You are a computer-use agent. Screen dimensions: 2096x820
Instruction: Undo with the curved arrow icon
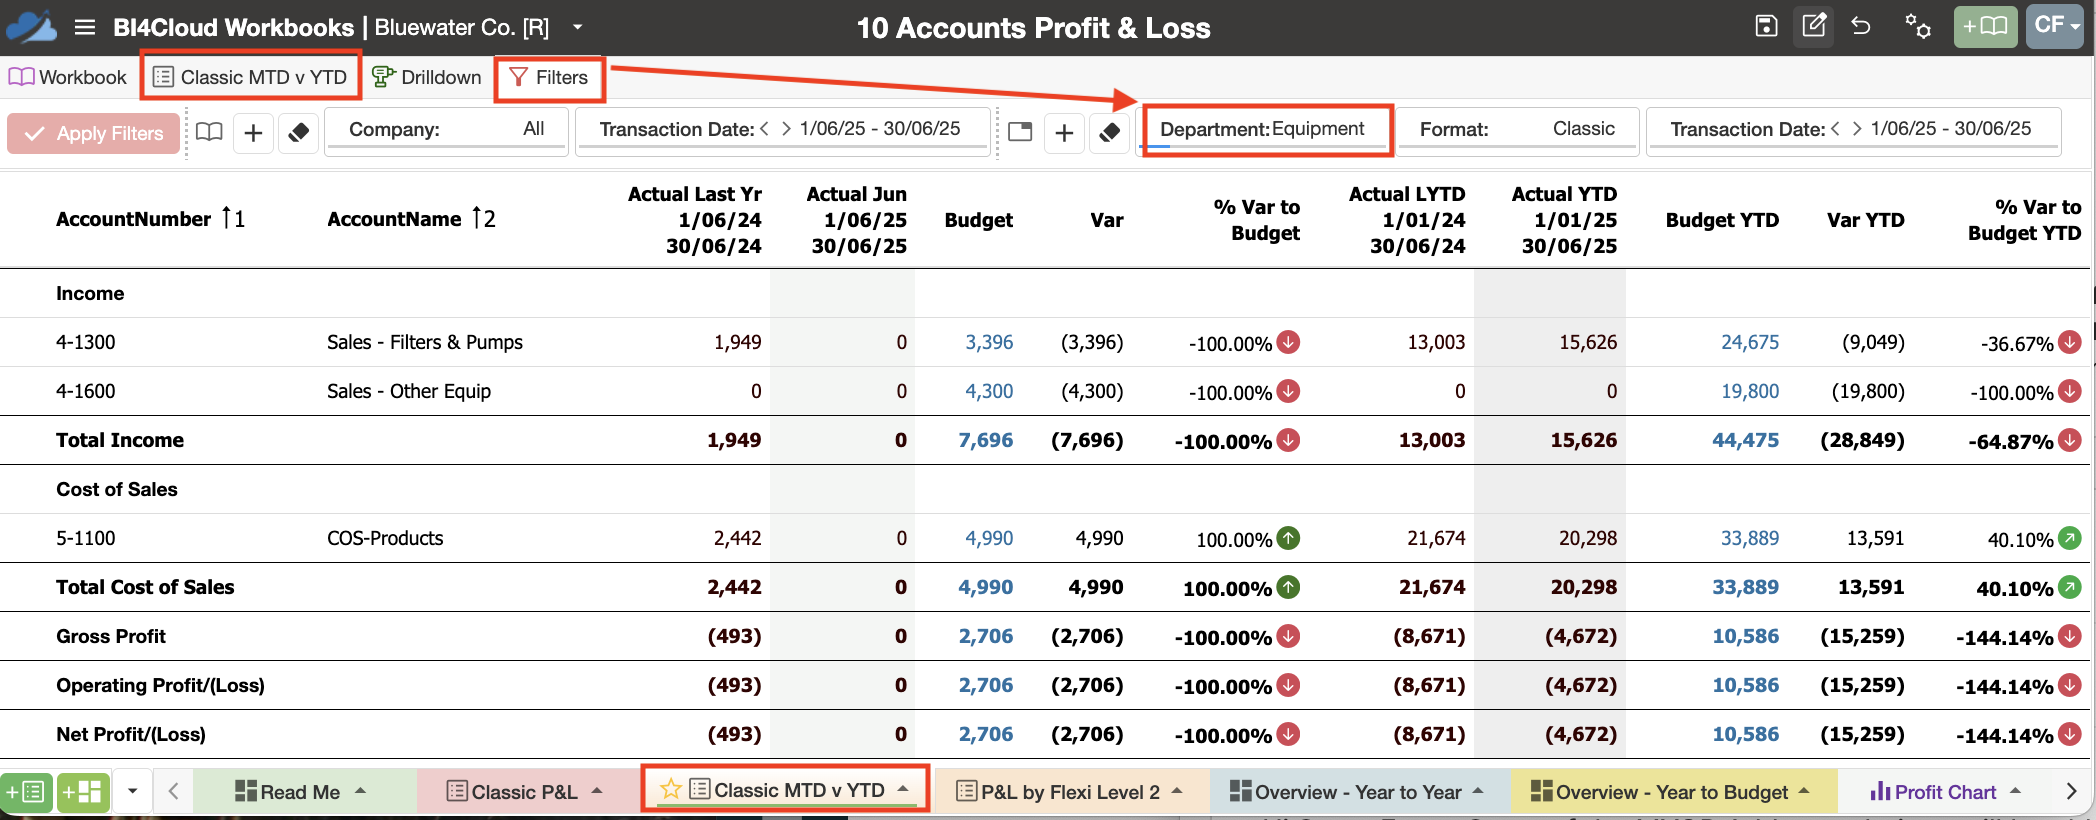pos(1861,26)
